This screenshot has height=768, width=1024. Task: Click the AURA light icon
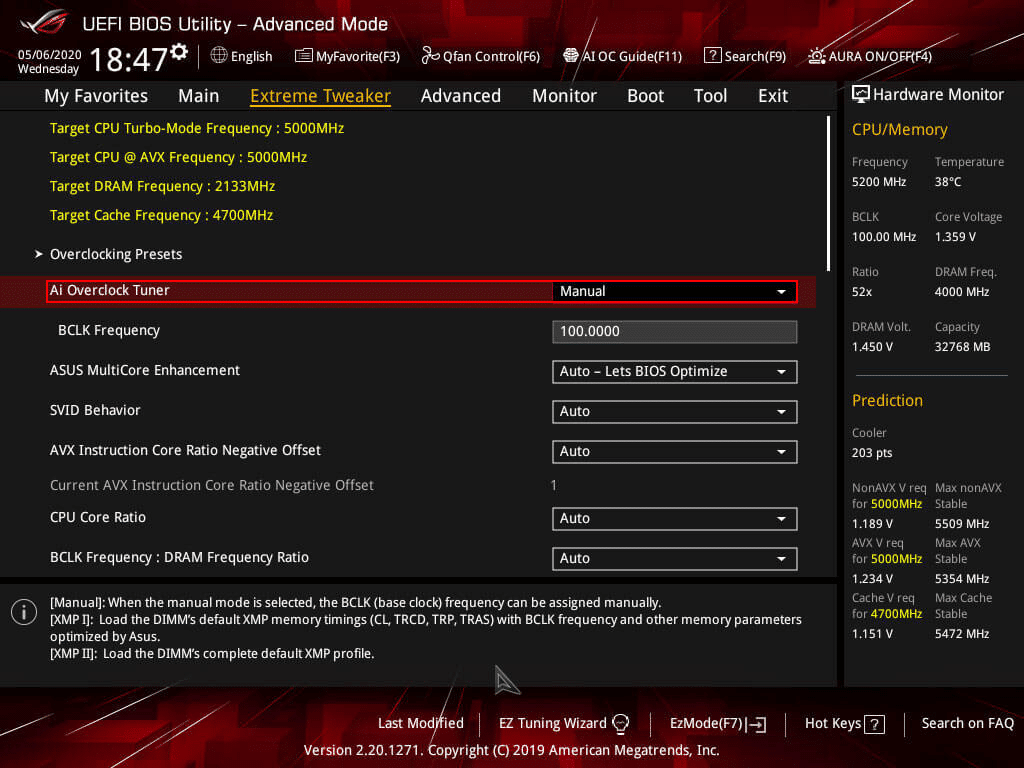pos(816,56)
